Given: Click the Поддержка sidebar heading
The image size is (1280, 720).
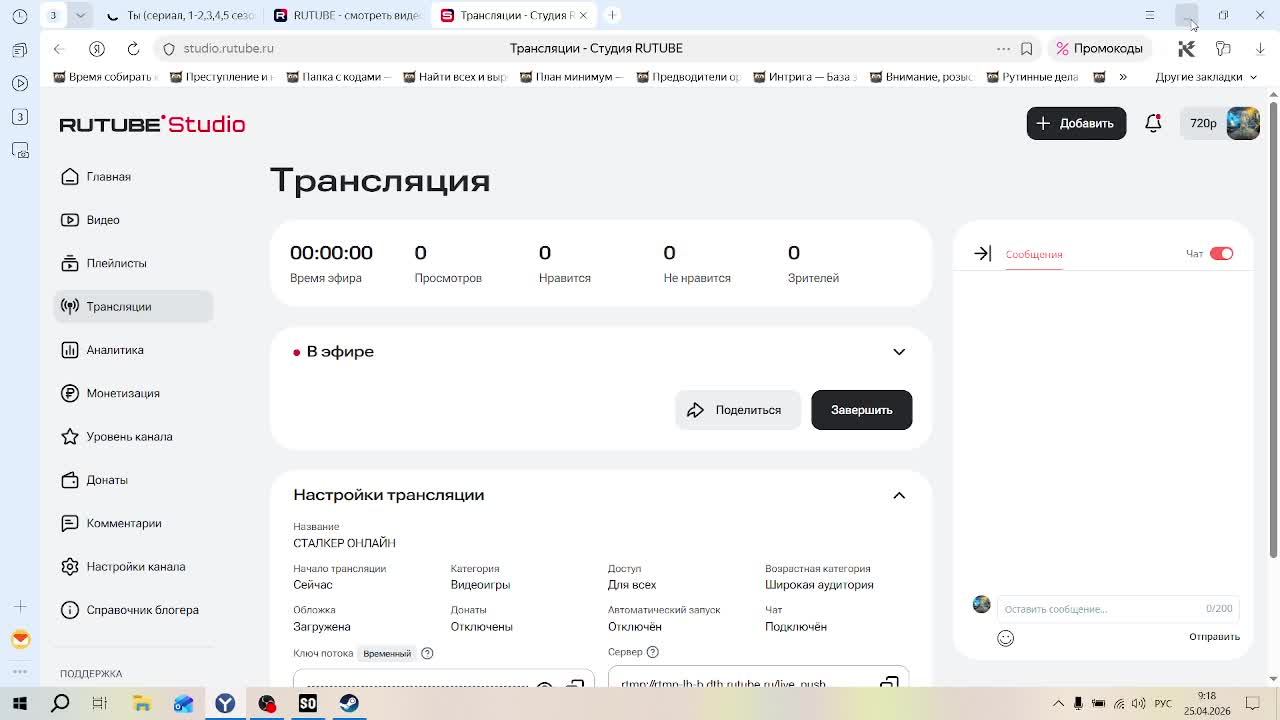Looking at the screenshot, I should [91, 674].
